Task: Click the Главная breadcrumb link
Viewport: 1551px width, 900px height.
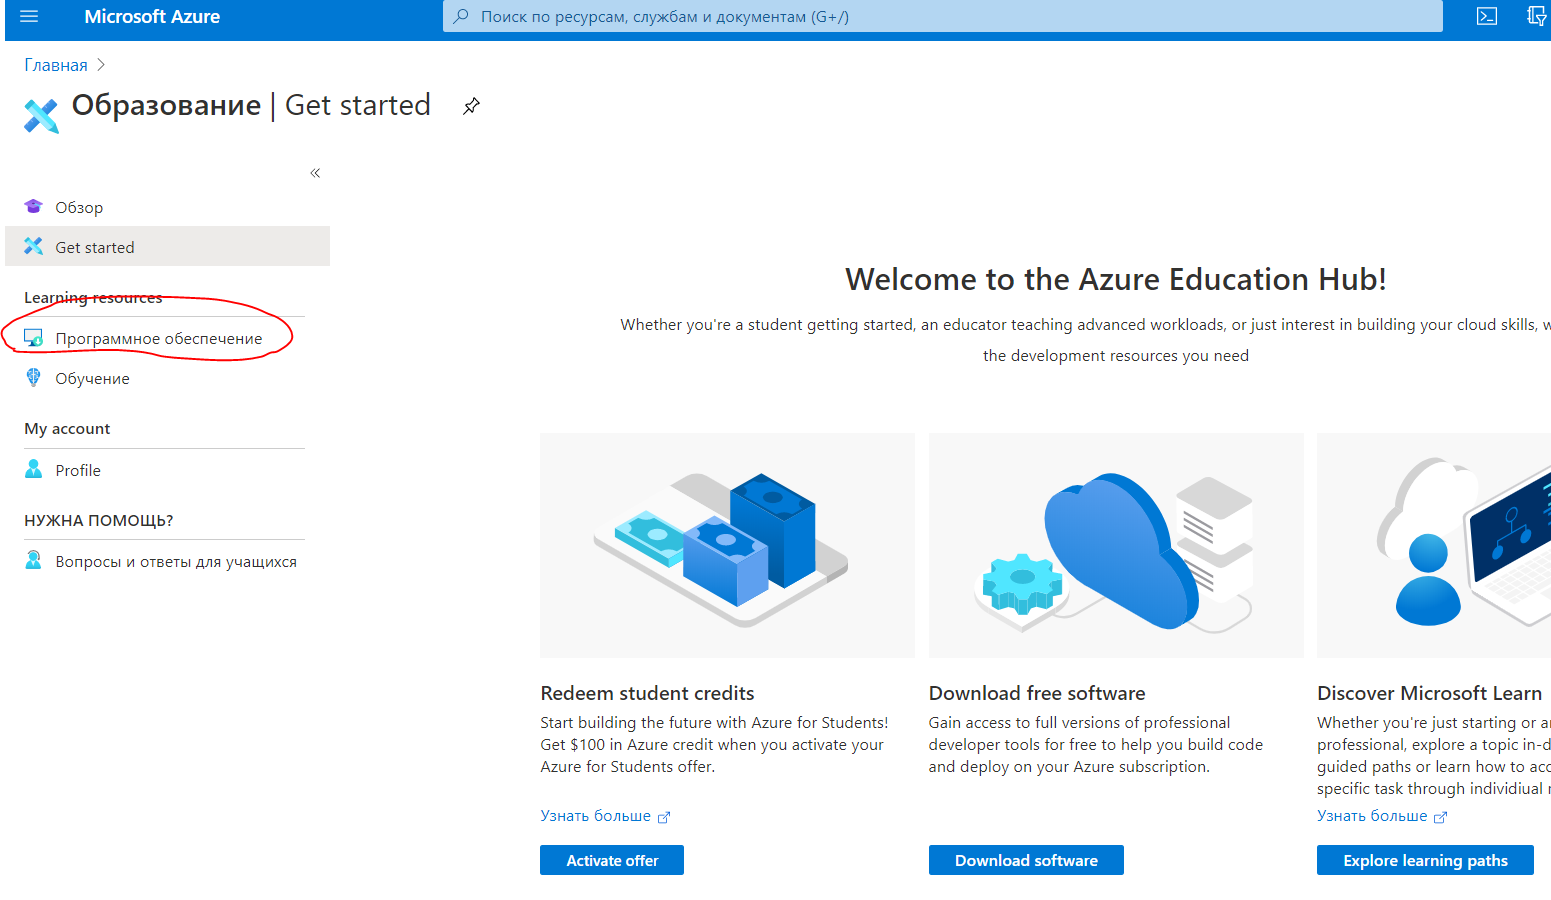Action: tap(56, 65)
